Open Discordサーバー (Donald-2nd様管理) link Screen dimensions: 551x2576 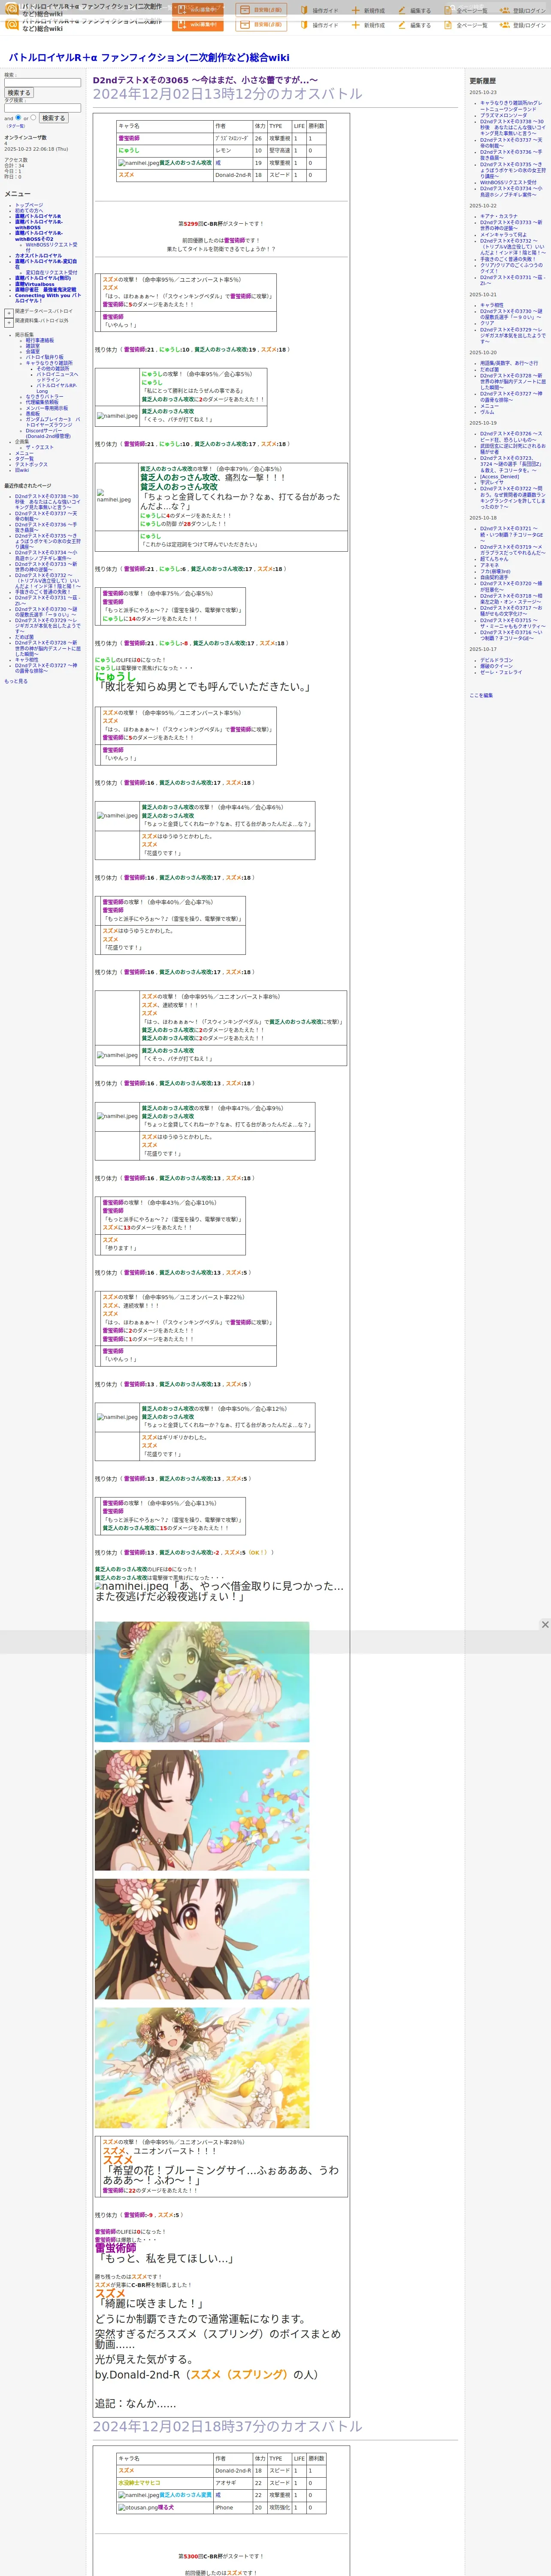tap(48, 434)
